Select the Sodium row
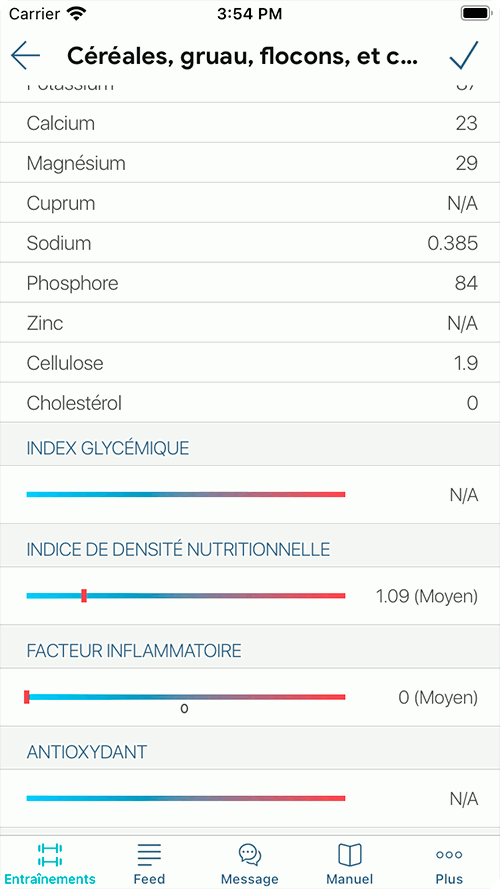500x889 pixels. 250,243
